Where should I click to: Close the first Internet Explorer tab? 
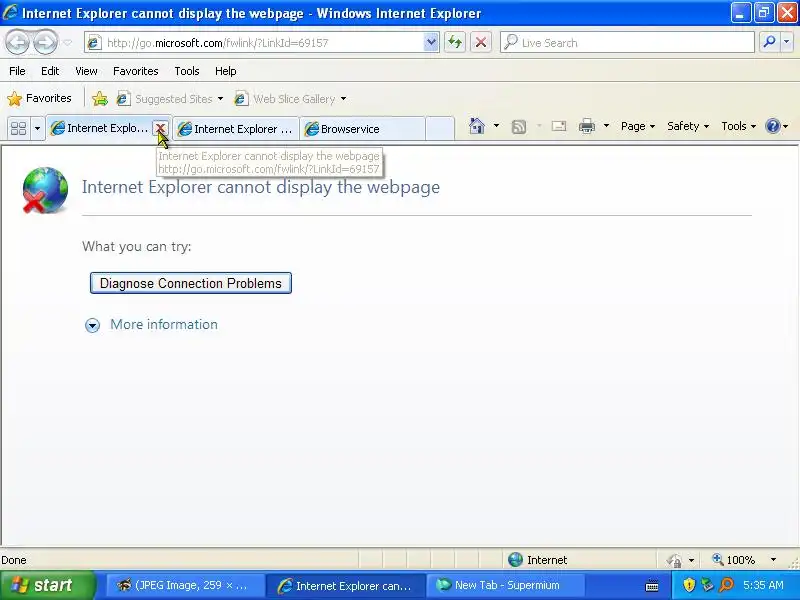coord(161,128)
